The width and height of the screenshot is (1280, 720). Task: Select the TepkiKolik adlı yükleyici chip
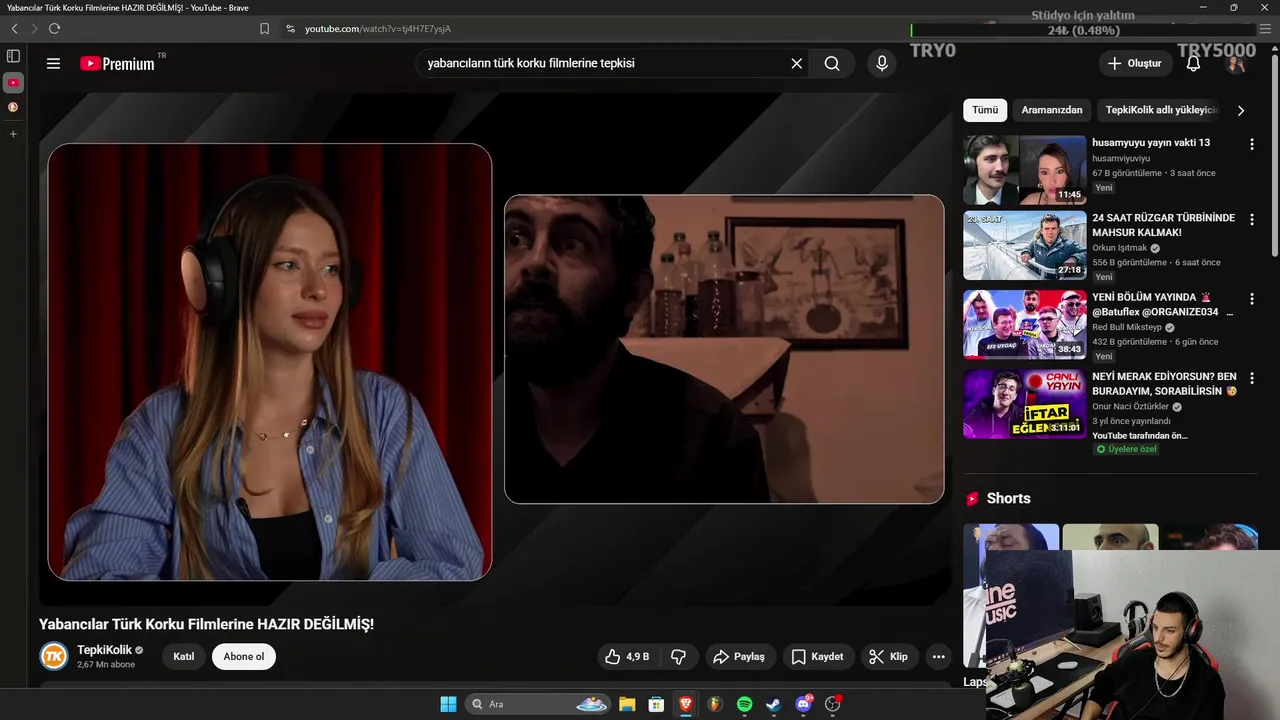point(1160,110)
